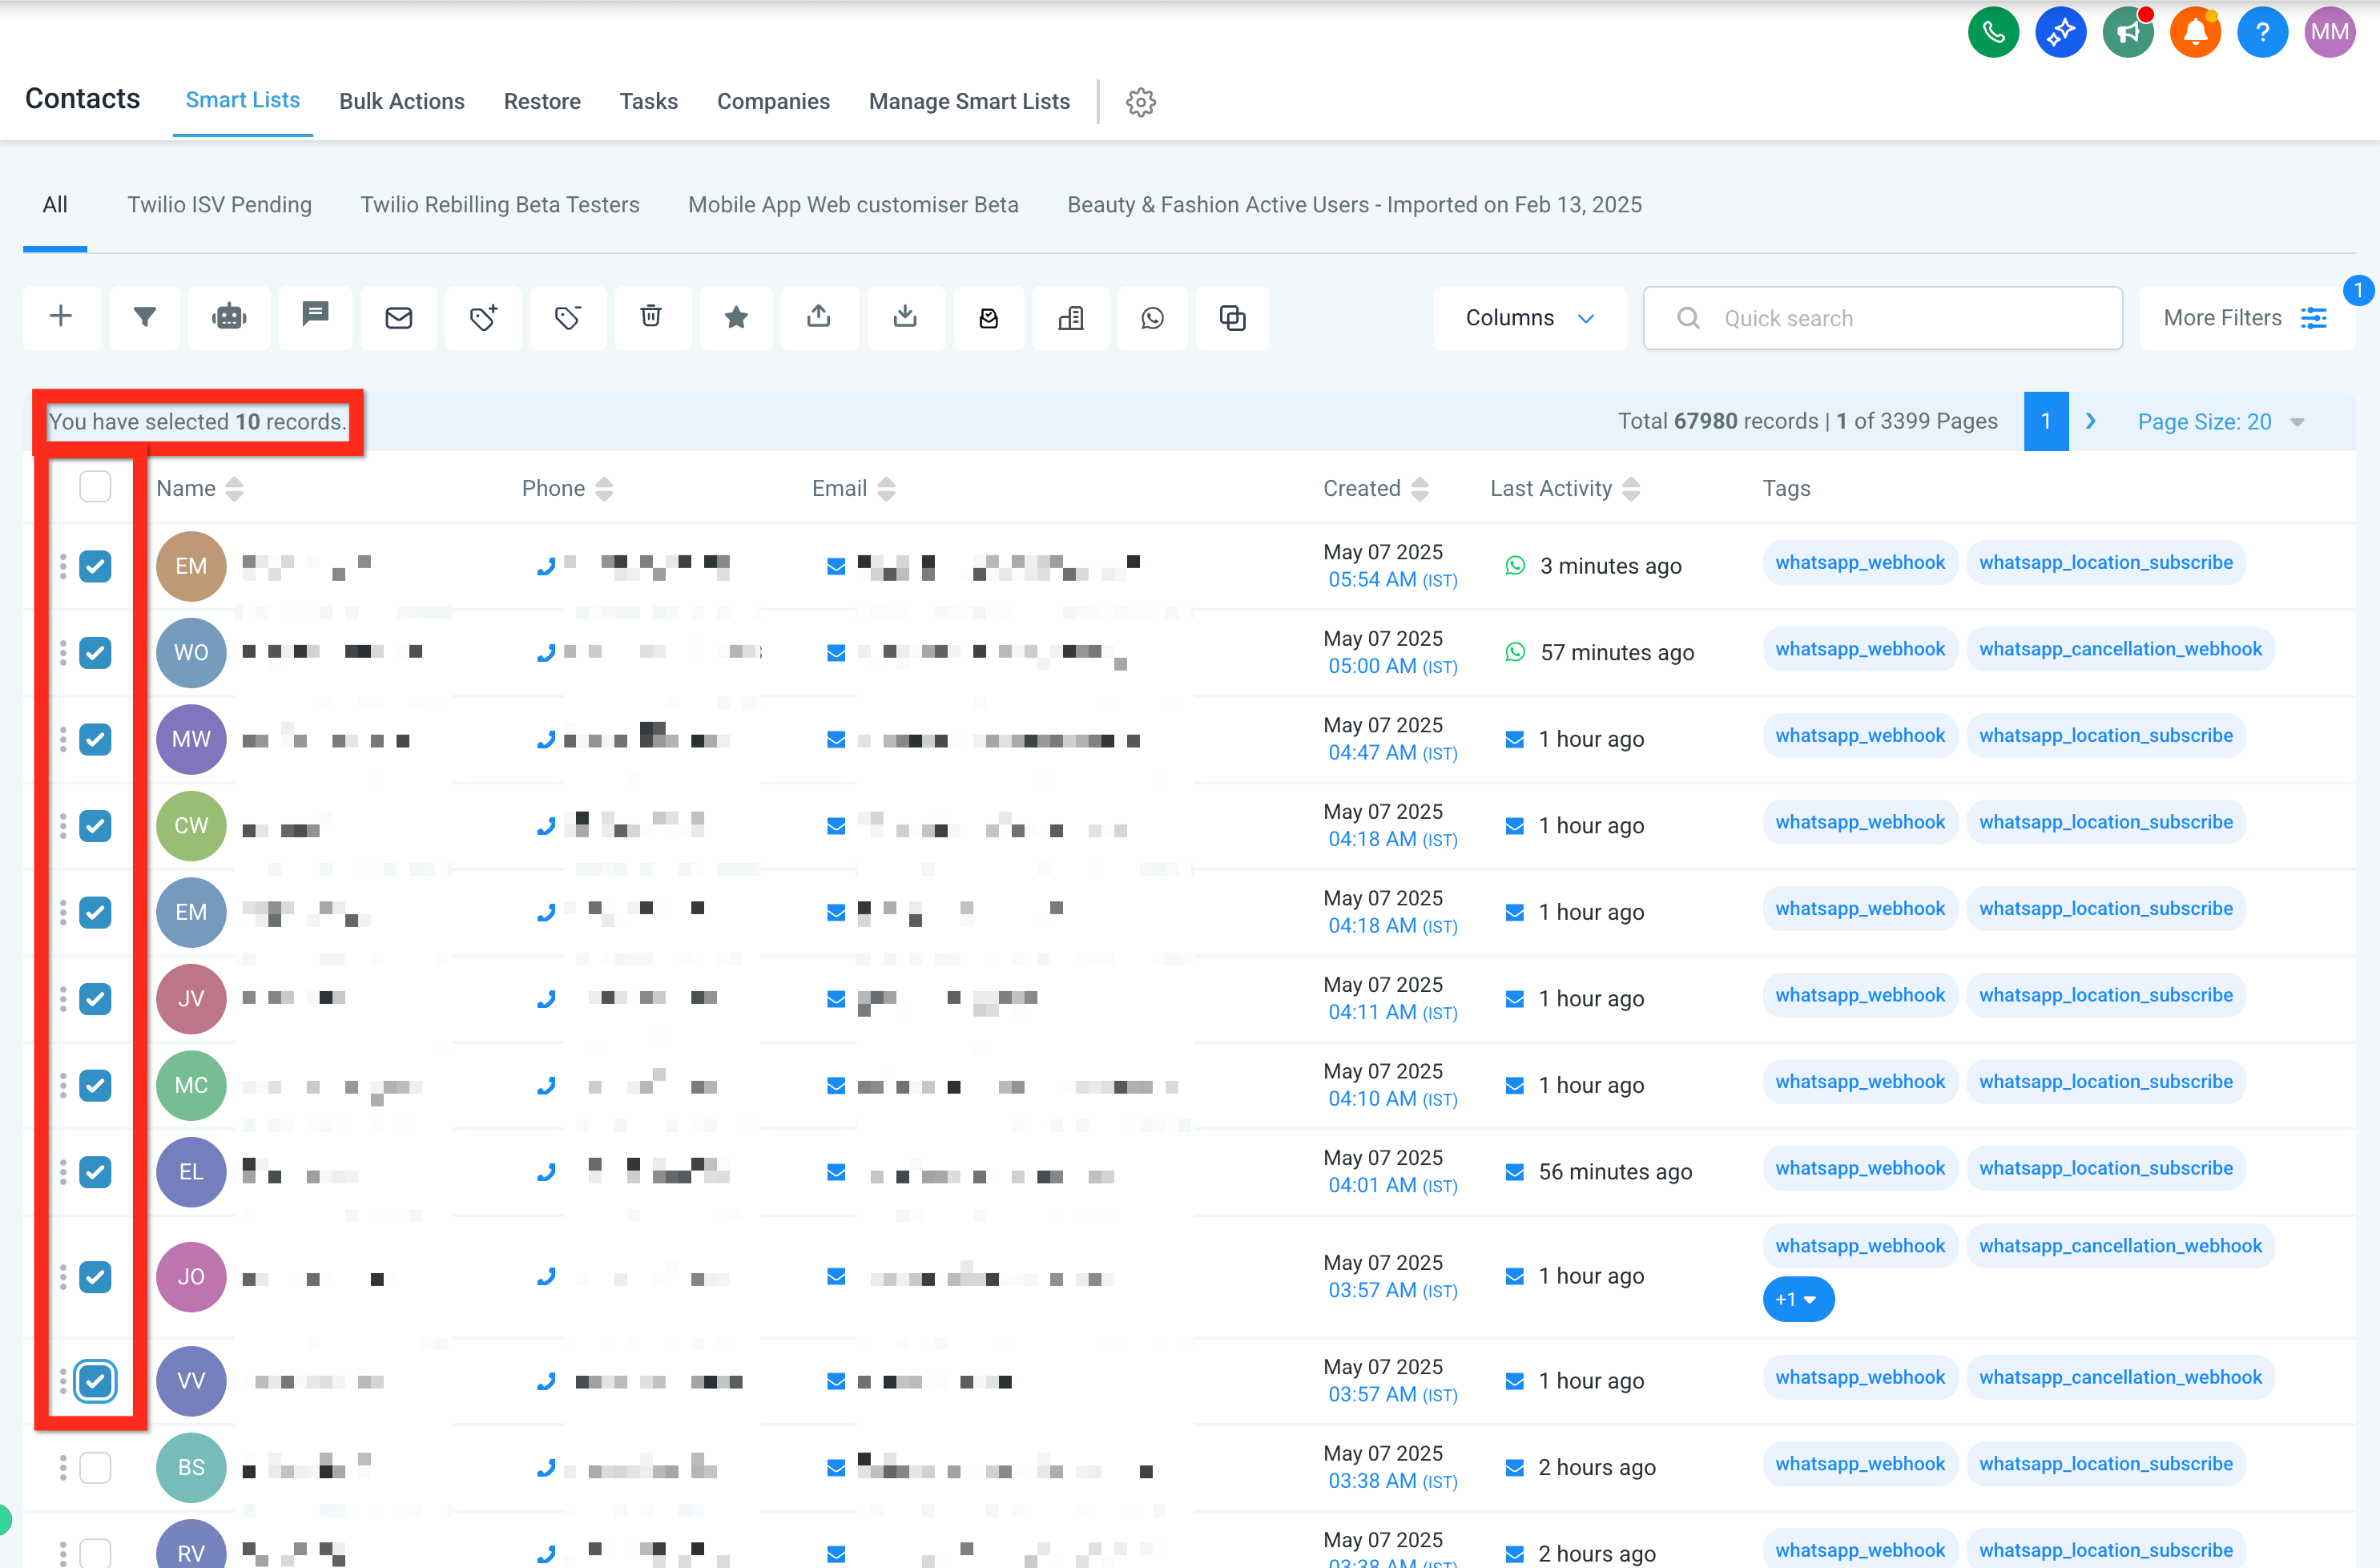Click page number 1 button
The height and width of the screenshot is (1568, 2380).
click(2045, 421)
